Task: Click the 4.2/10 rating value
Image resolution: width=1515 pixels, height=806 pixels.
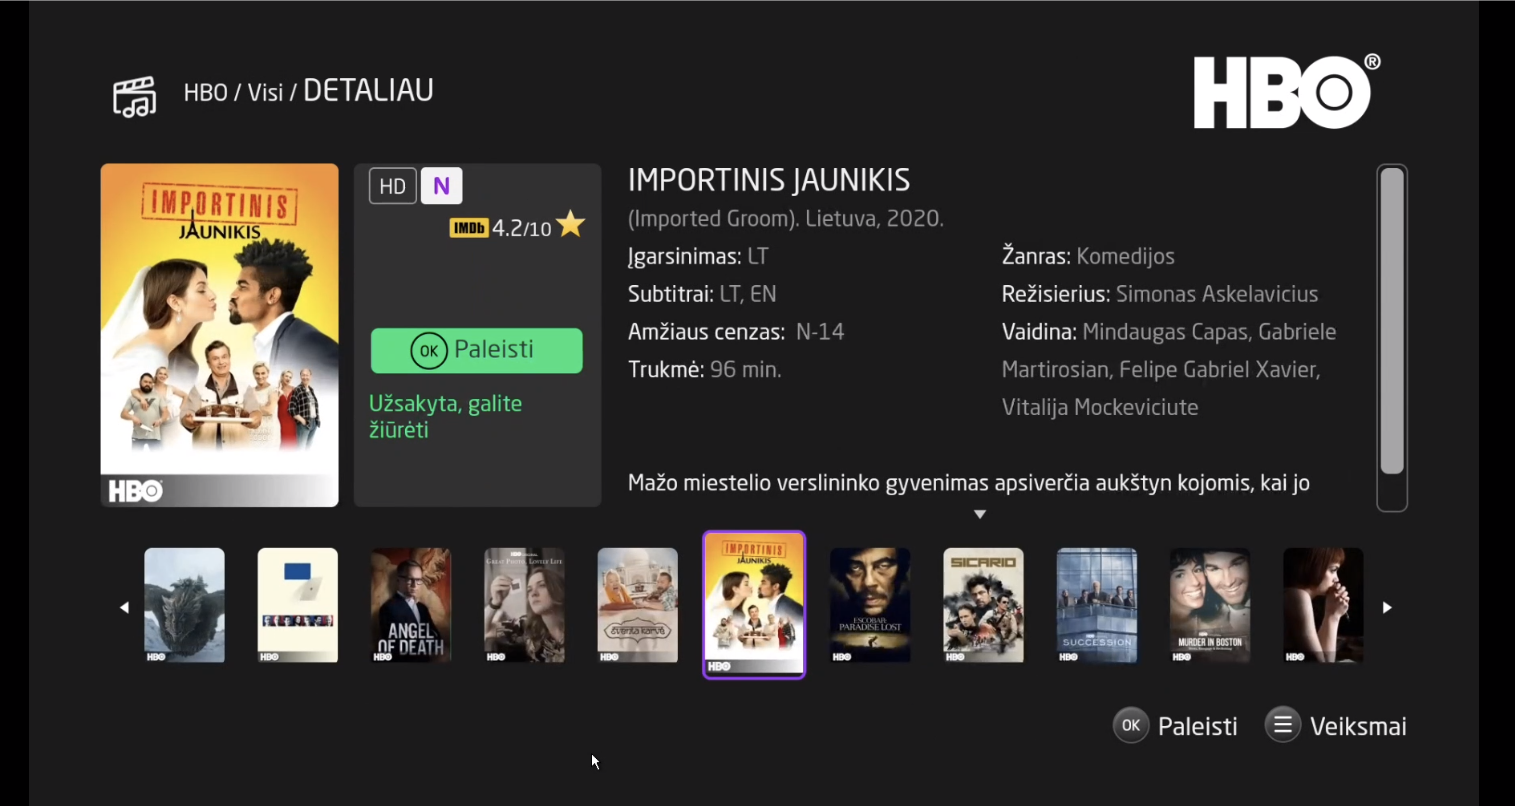Action: click(x=522, y=228)
